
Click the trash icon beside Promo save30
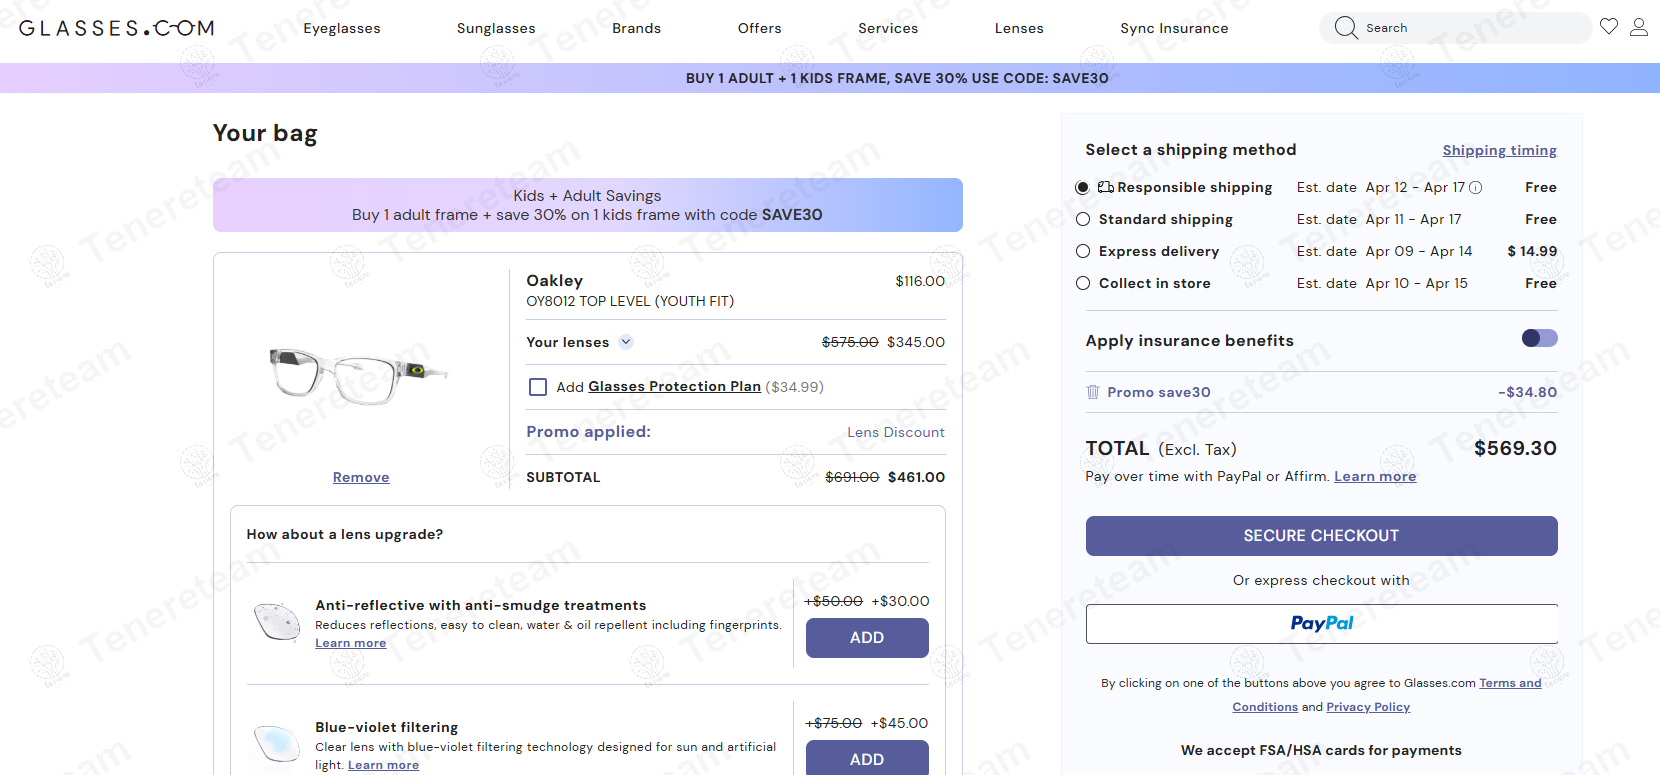tap(1093, 392)
